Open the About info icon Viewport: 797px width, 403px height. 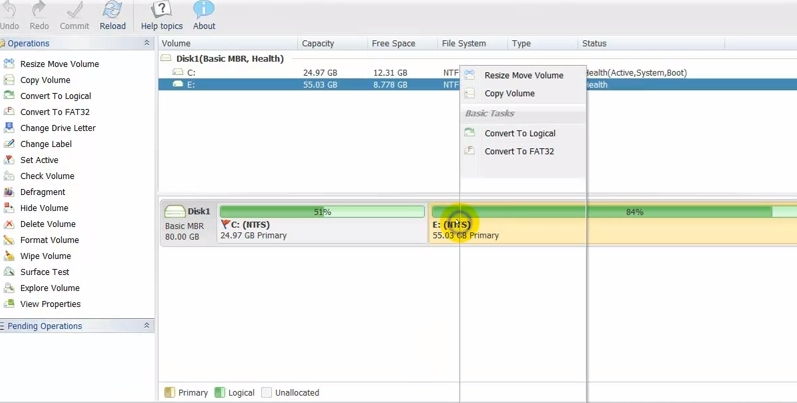point(204,9)
